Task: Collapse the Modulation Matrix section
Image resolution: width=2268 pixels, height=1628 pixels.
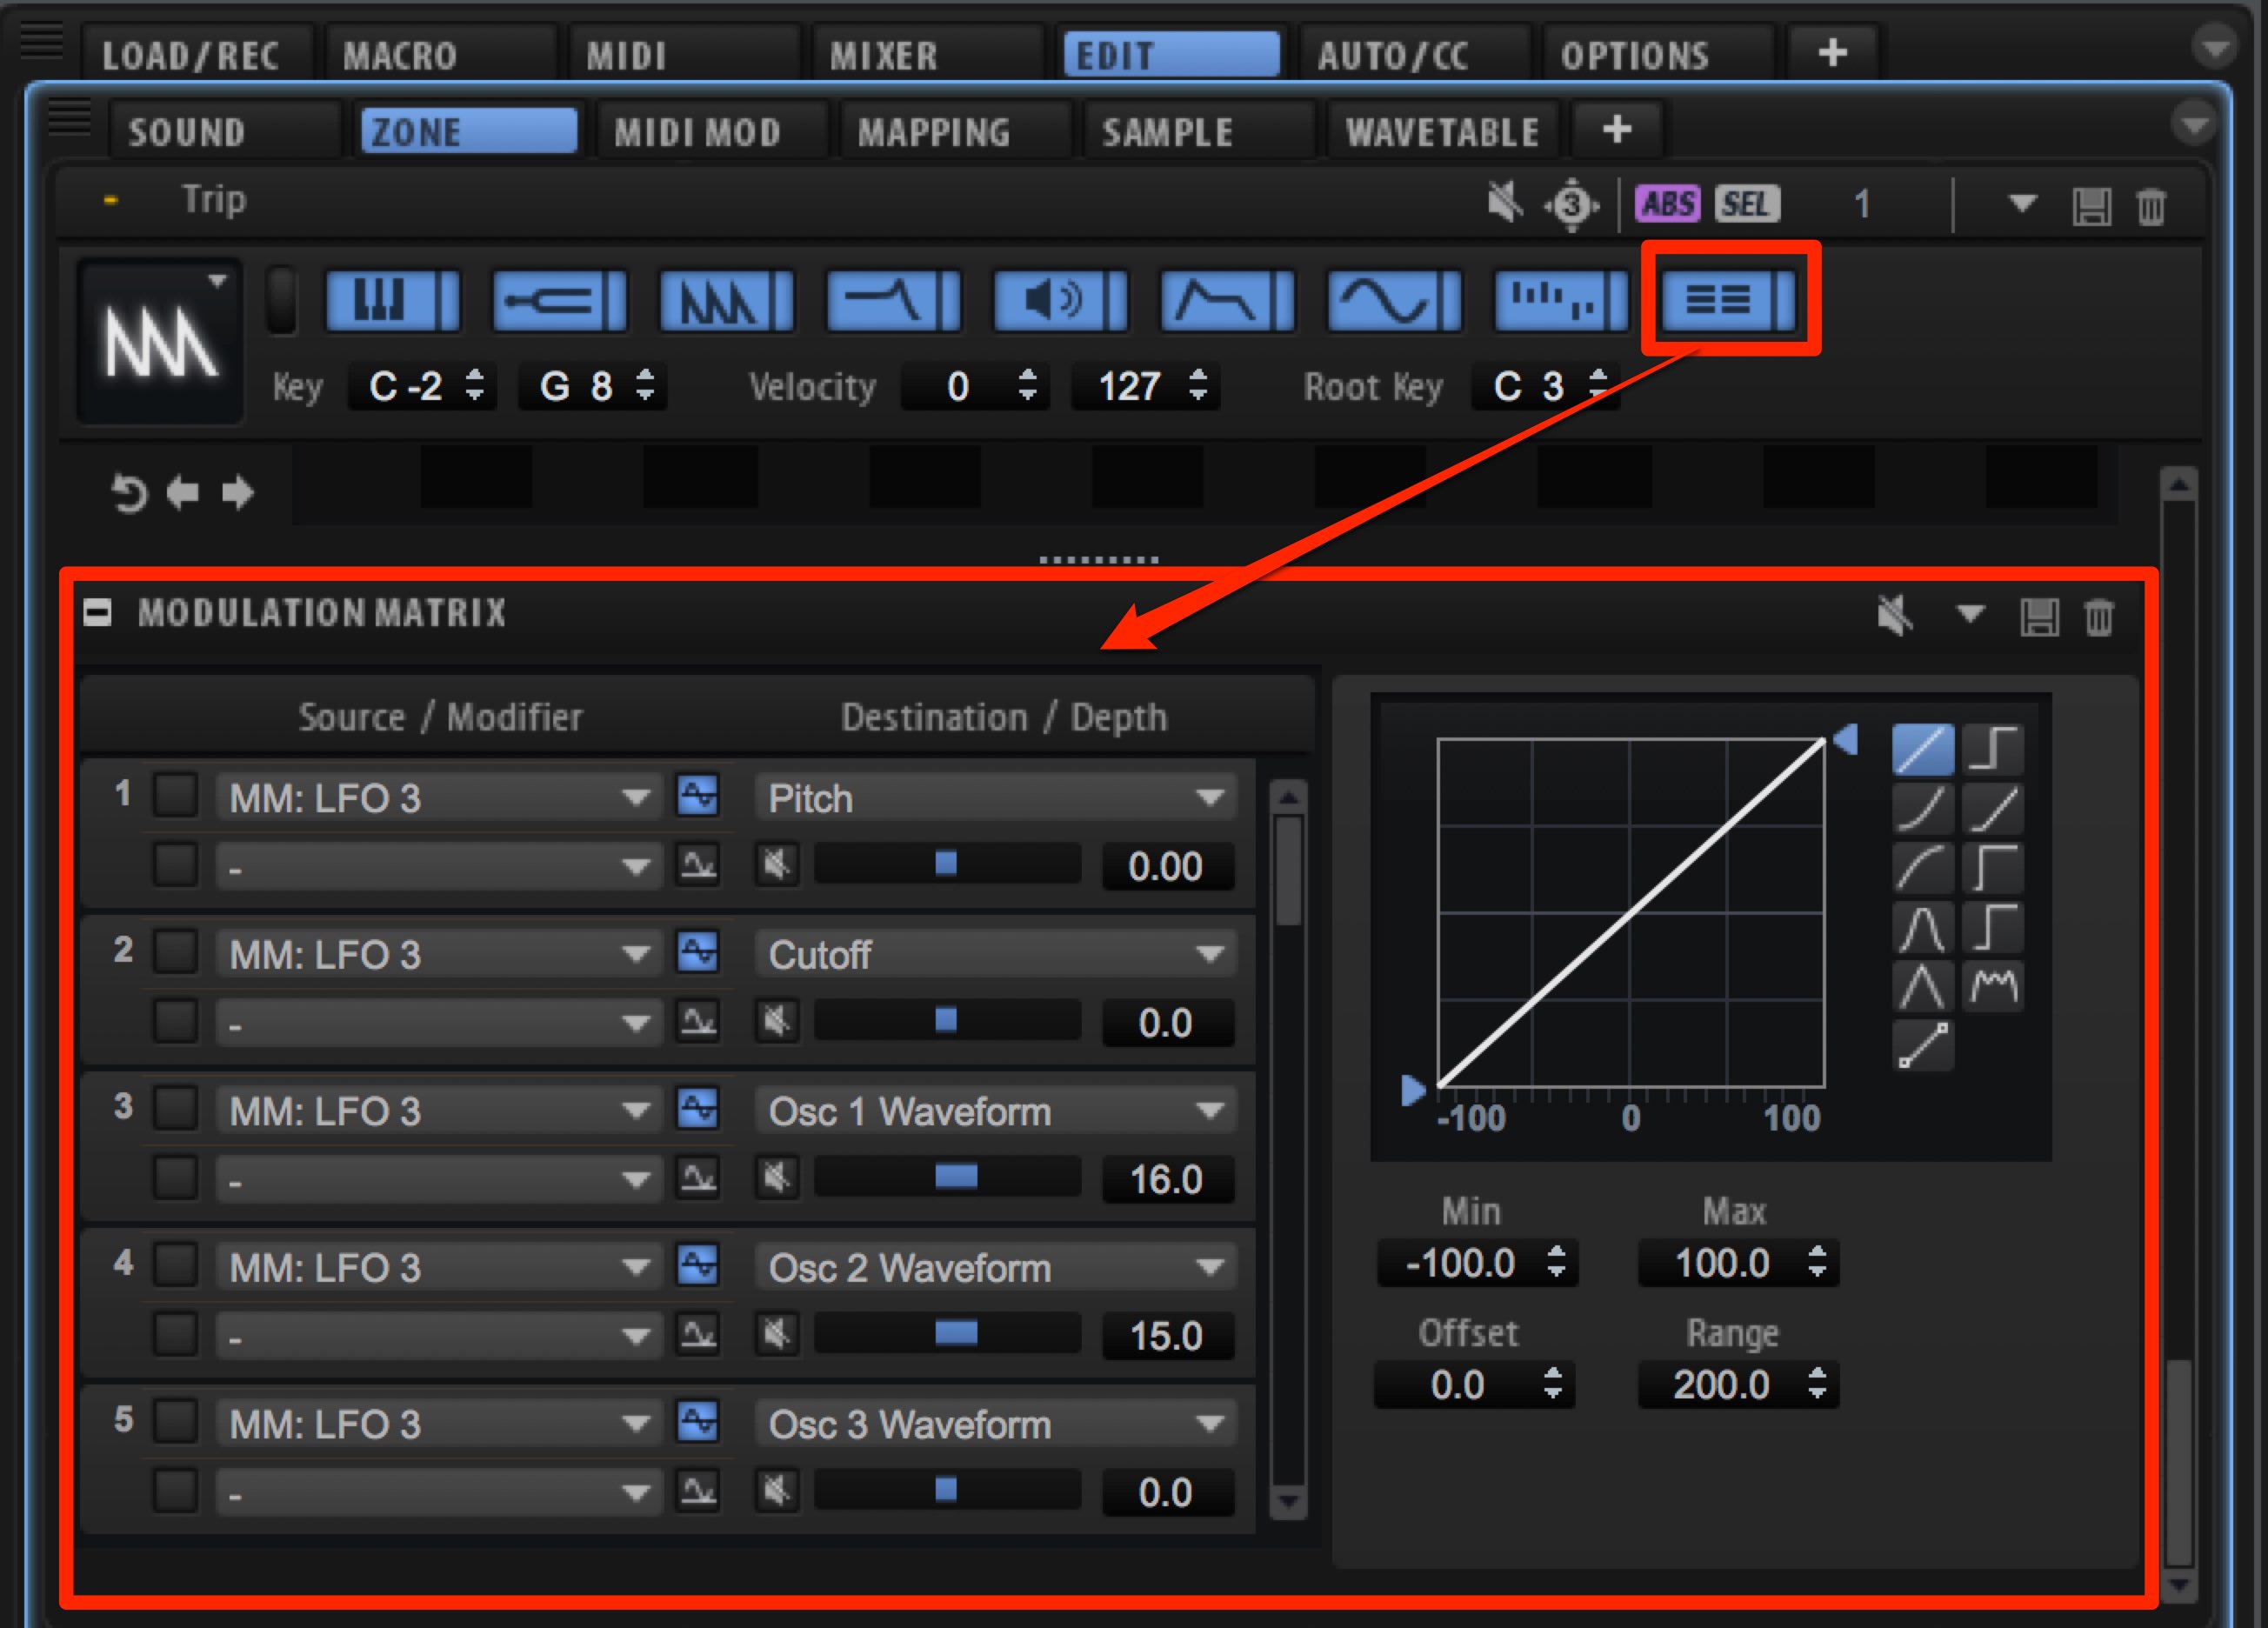Action: [x=98, y=612]
